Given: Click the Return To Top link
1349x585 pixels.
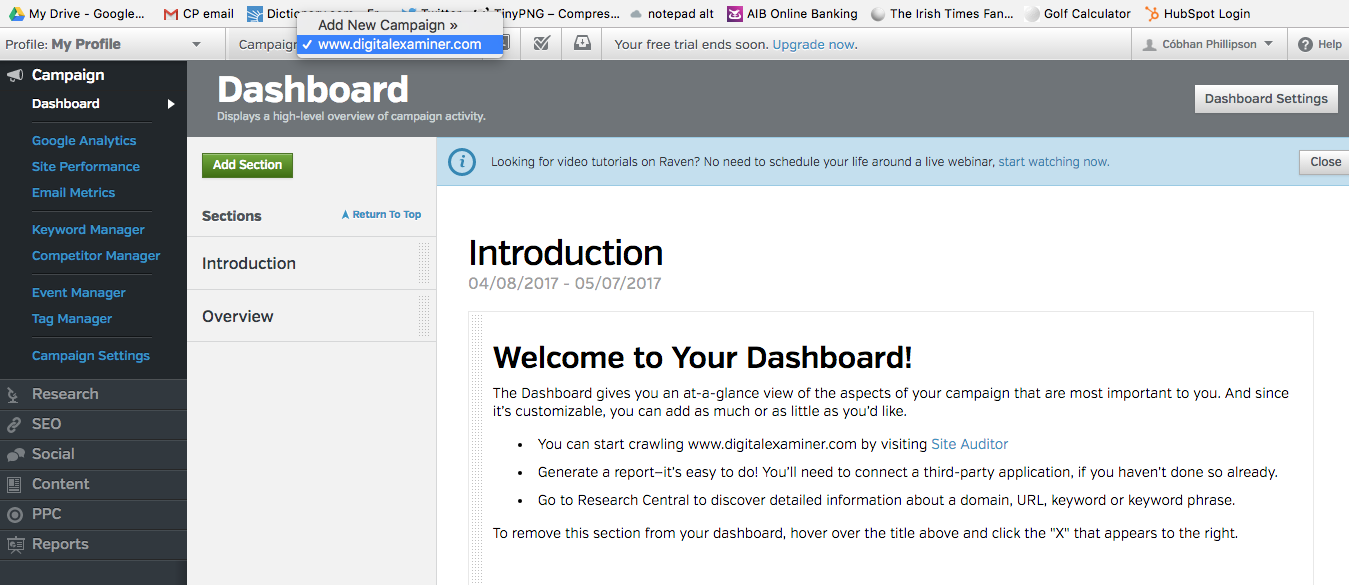Looking at the screenshot, I should tap(381, 215).
